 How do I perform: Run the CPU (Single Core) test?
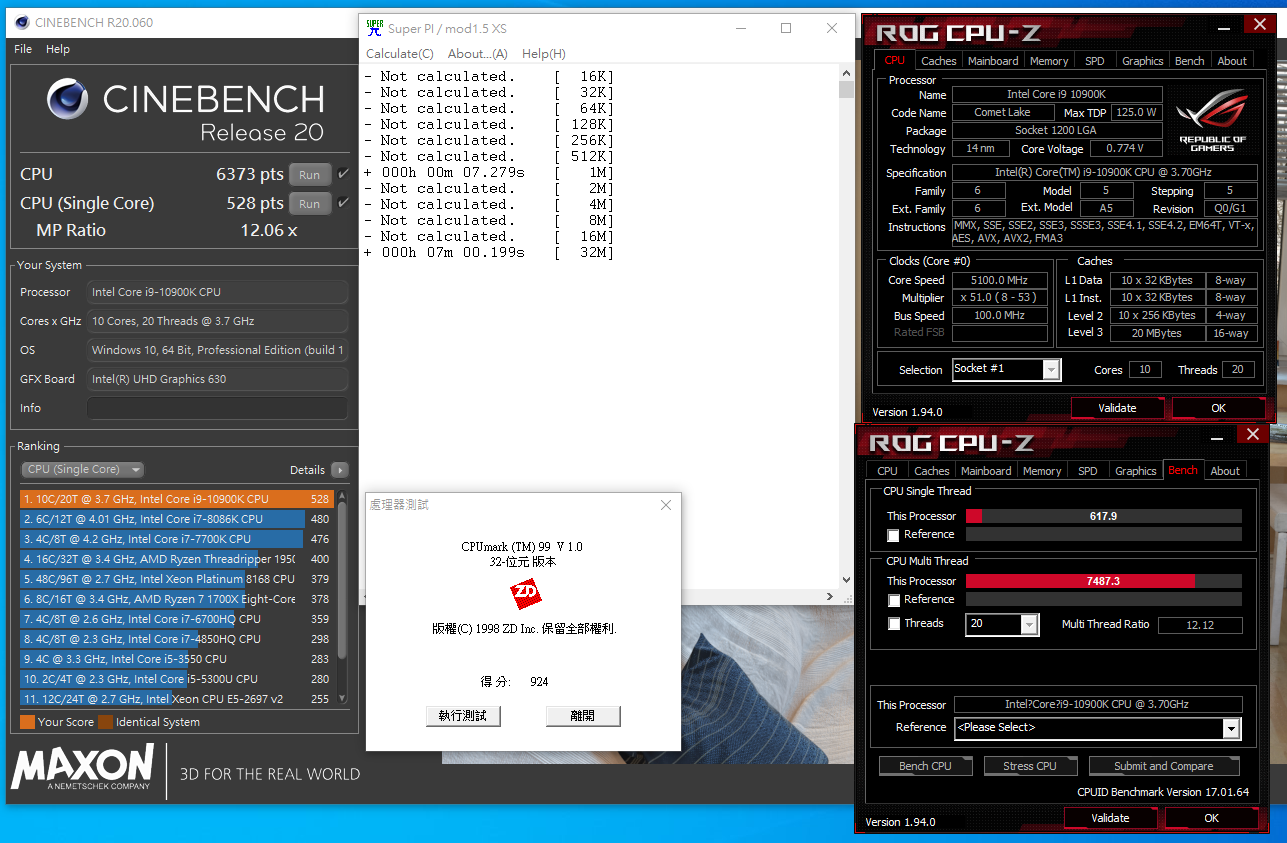[310, 203]
